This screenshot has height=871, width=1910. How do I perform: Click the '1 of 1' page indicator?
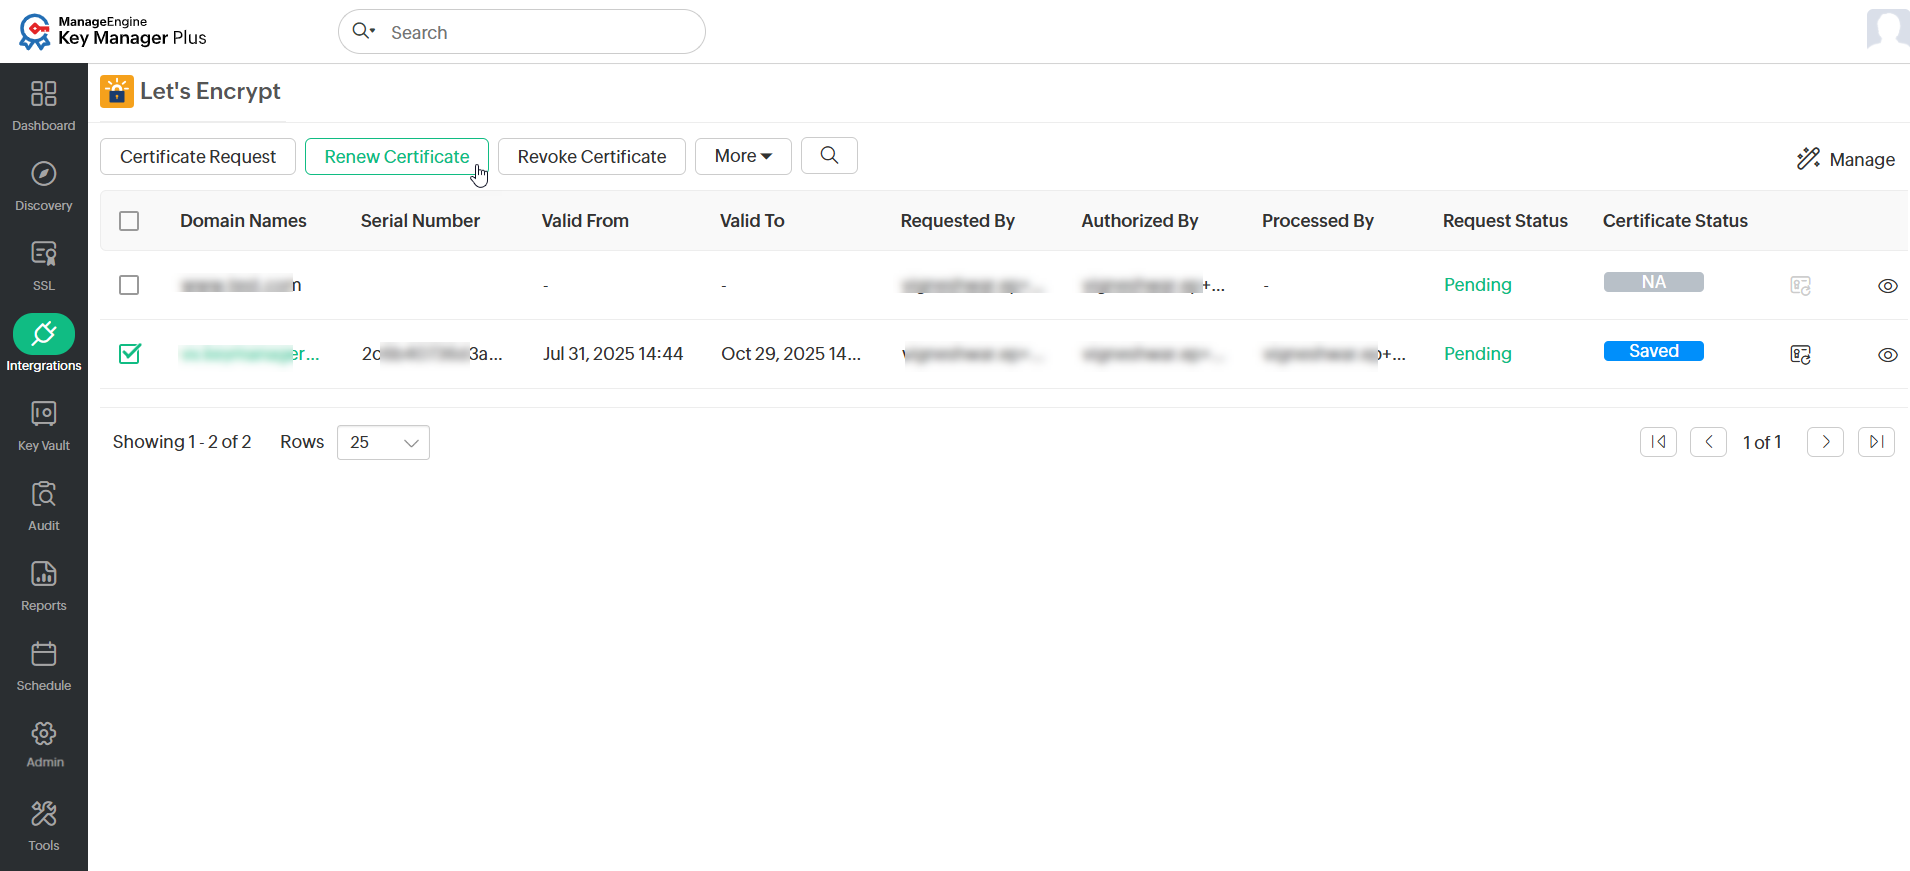1762,443
